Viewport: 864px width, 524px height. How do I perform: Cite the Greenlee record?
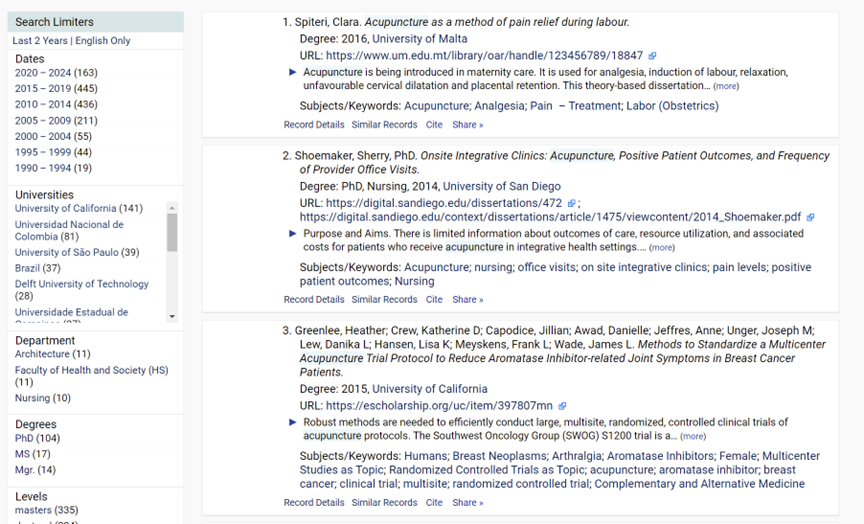point(434,503)
